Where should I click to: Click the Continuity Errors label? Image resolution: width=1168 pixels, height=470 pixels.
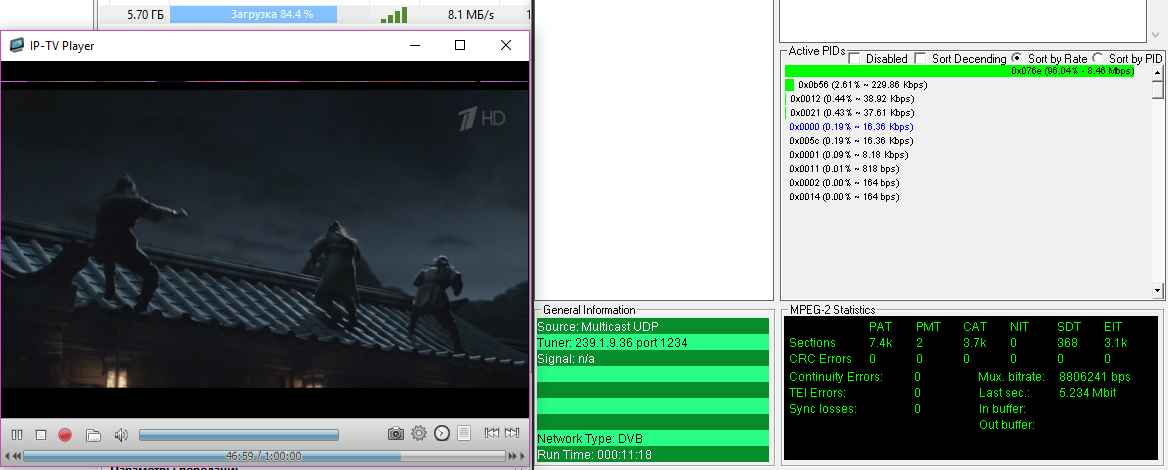(x=835, y=377)
